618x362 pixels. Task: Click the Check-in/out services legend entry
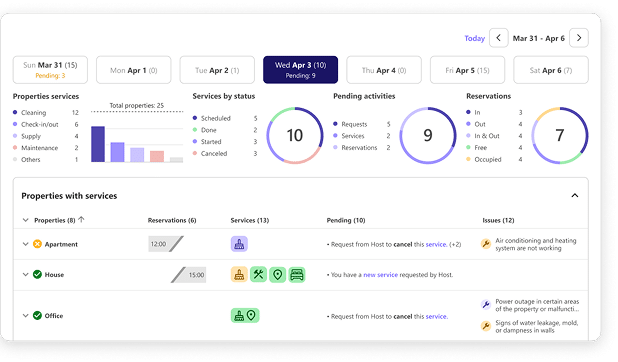point(45,124)
